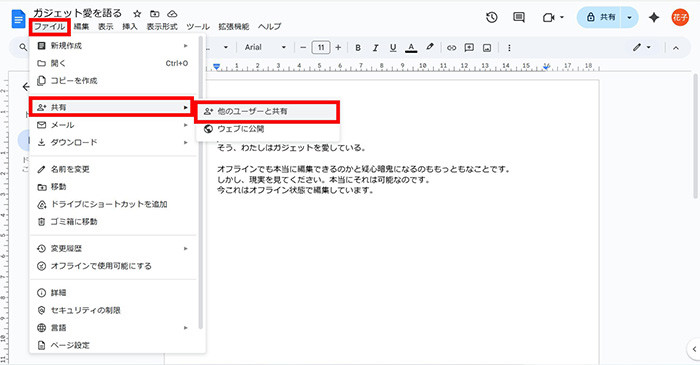Choose 名前を変更 in the file menu

click(x=113, y=169)
